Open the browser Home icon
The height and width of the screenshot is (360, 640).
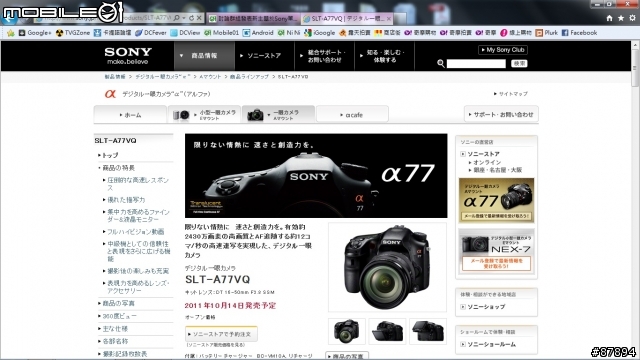(609, 18)
